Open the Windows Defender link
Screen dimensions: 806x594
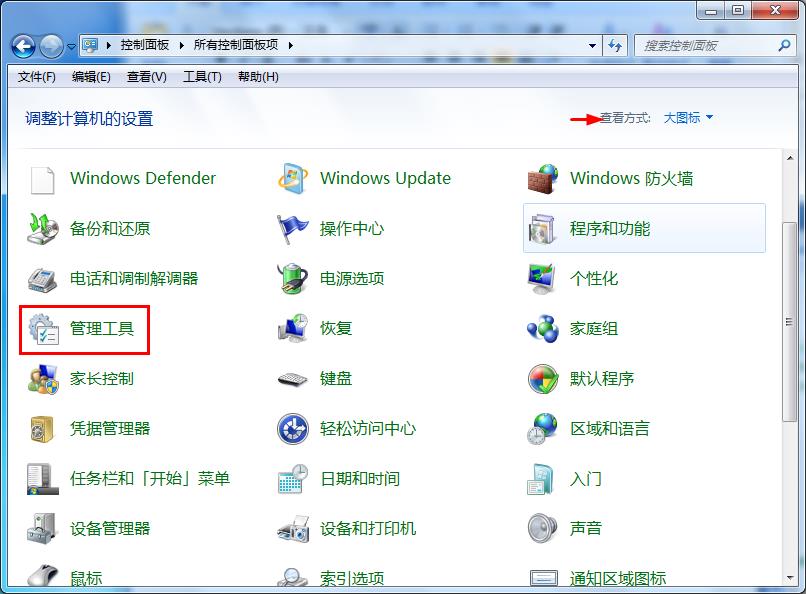(143, 178)
